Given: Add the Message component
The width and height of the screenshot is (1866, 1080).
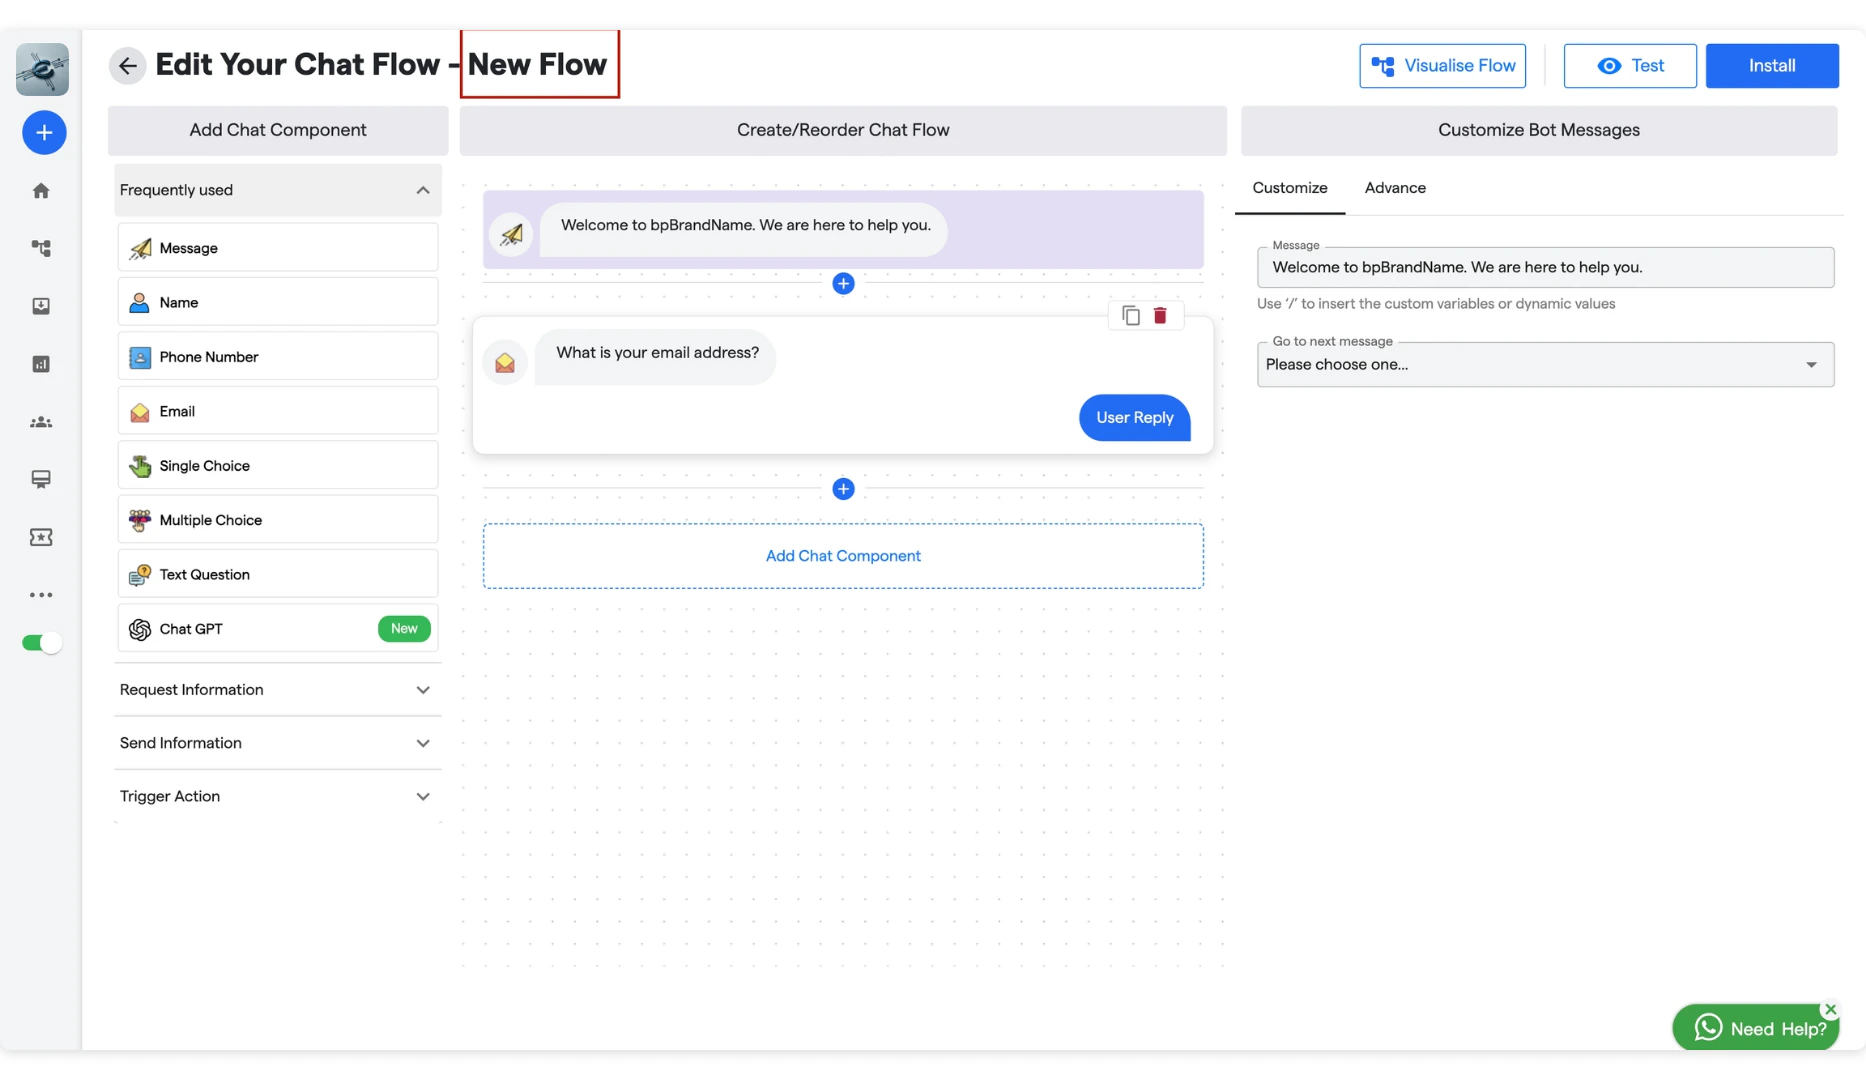Looking at the screenshot, I should (278, 247).
